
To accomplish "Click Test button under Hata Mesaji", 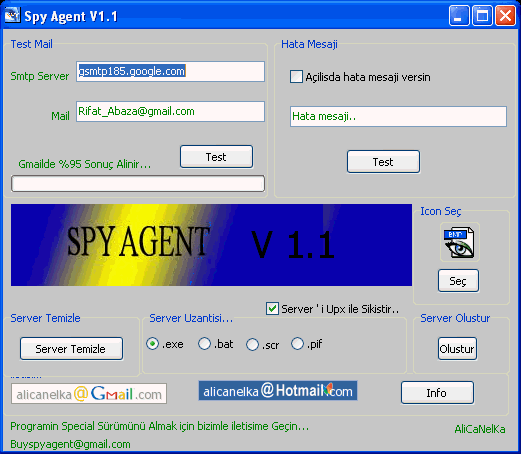I will [383, 162].
